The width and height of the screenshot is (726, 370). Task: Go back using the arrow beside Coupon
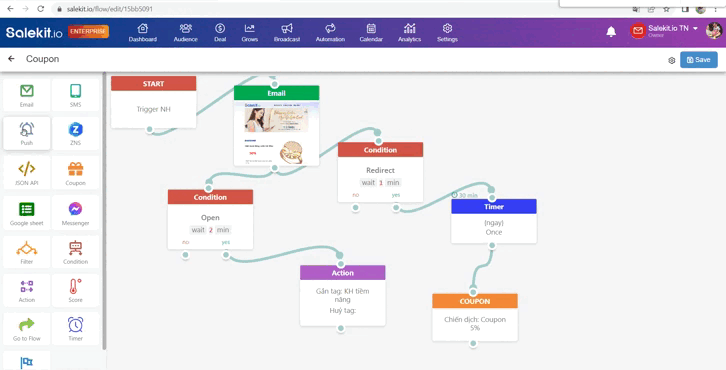(x=12, y=59)
